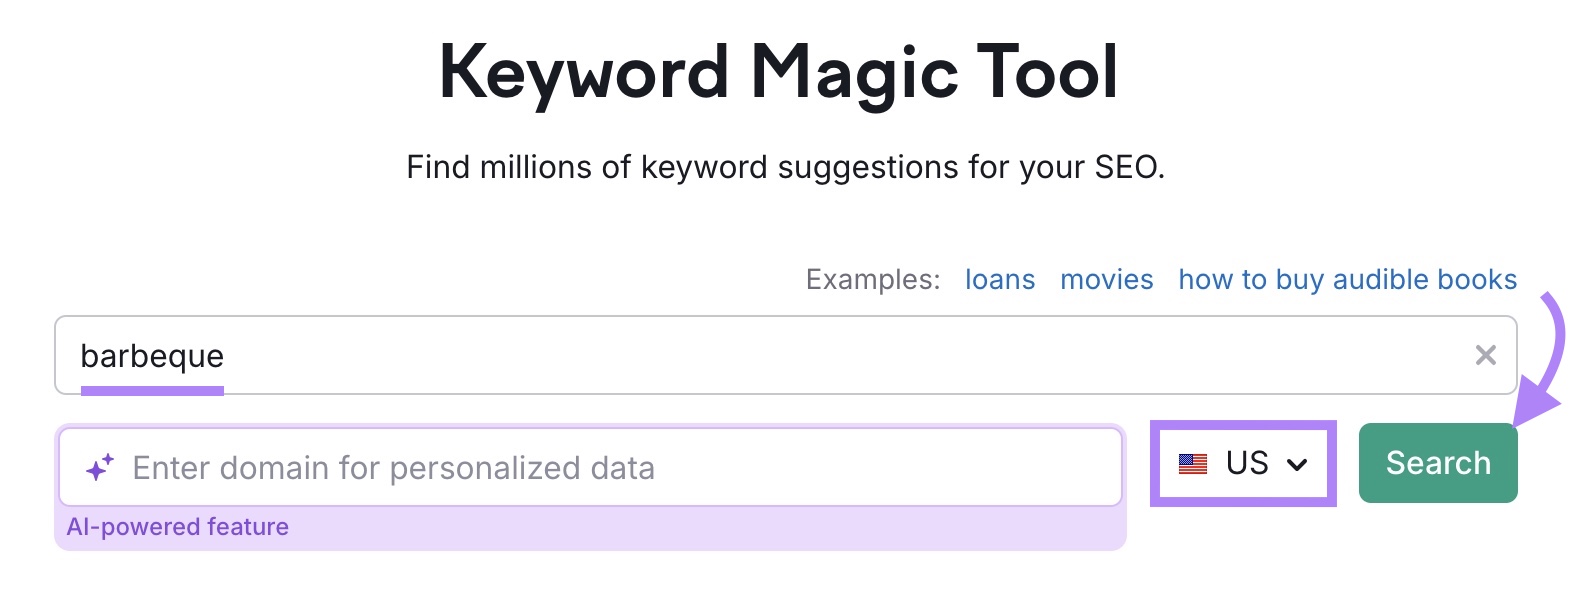Click the enter domain for personalized data field

[x=500, y=466]
